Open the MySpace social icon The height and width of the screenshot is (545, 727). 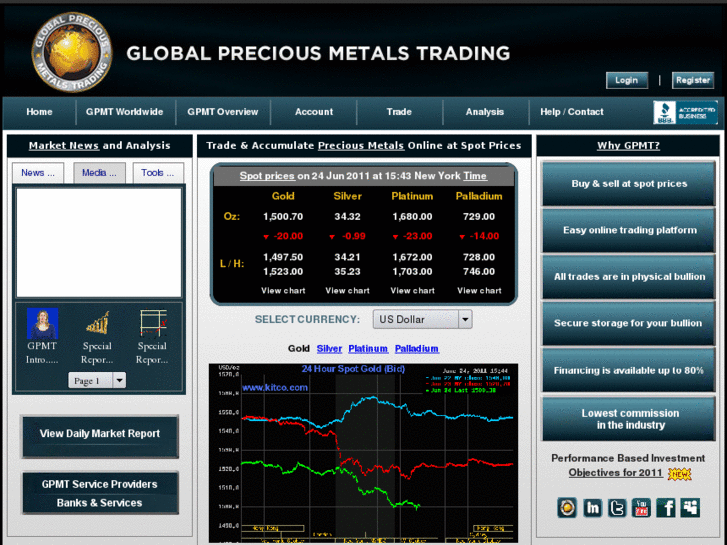tap(690, 507)
